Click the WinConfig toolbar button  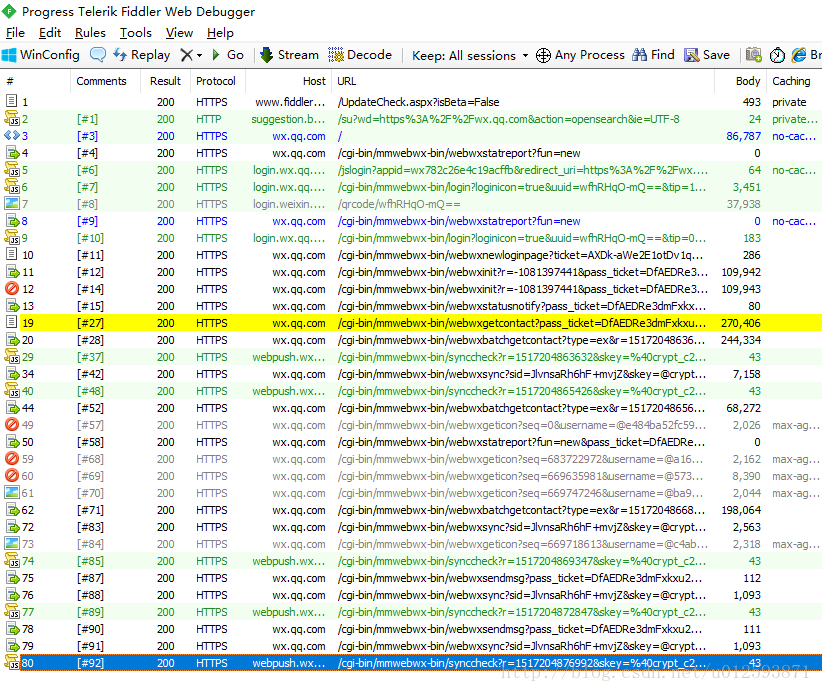[x=41, y=55]
